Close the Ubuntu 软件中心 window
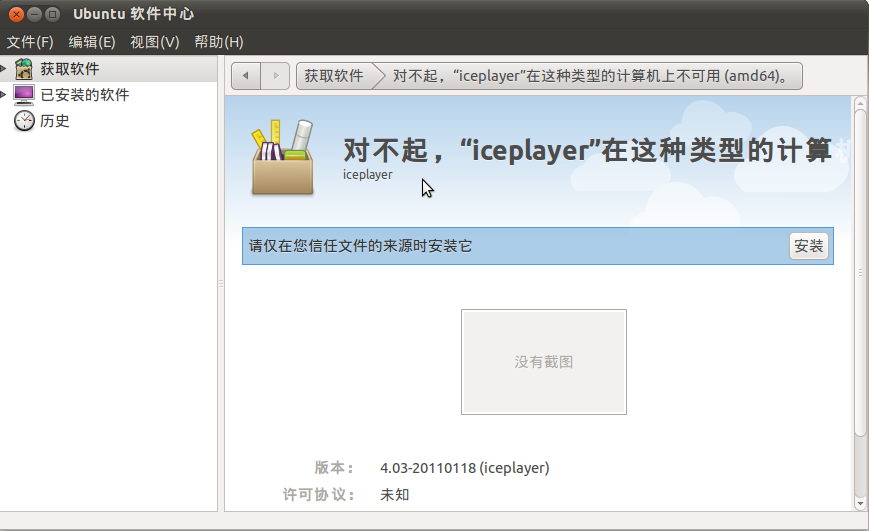The width and height of the screenshot is (869, 531). tap(16, 14)
